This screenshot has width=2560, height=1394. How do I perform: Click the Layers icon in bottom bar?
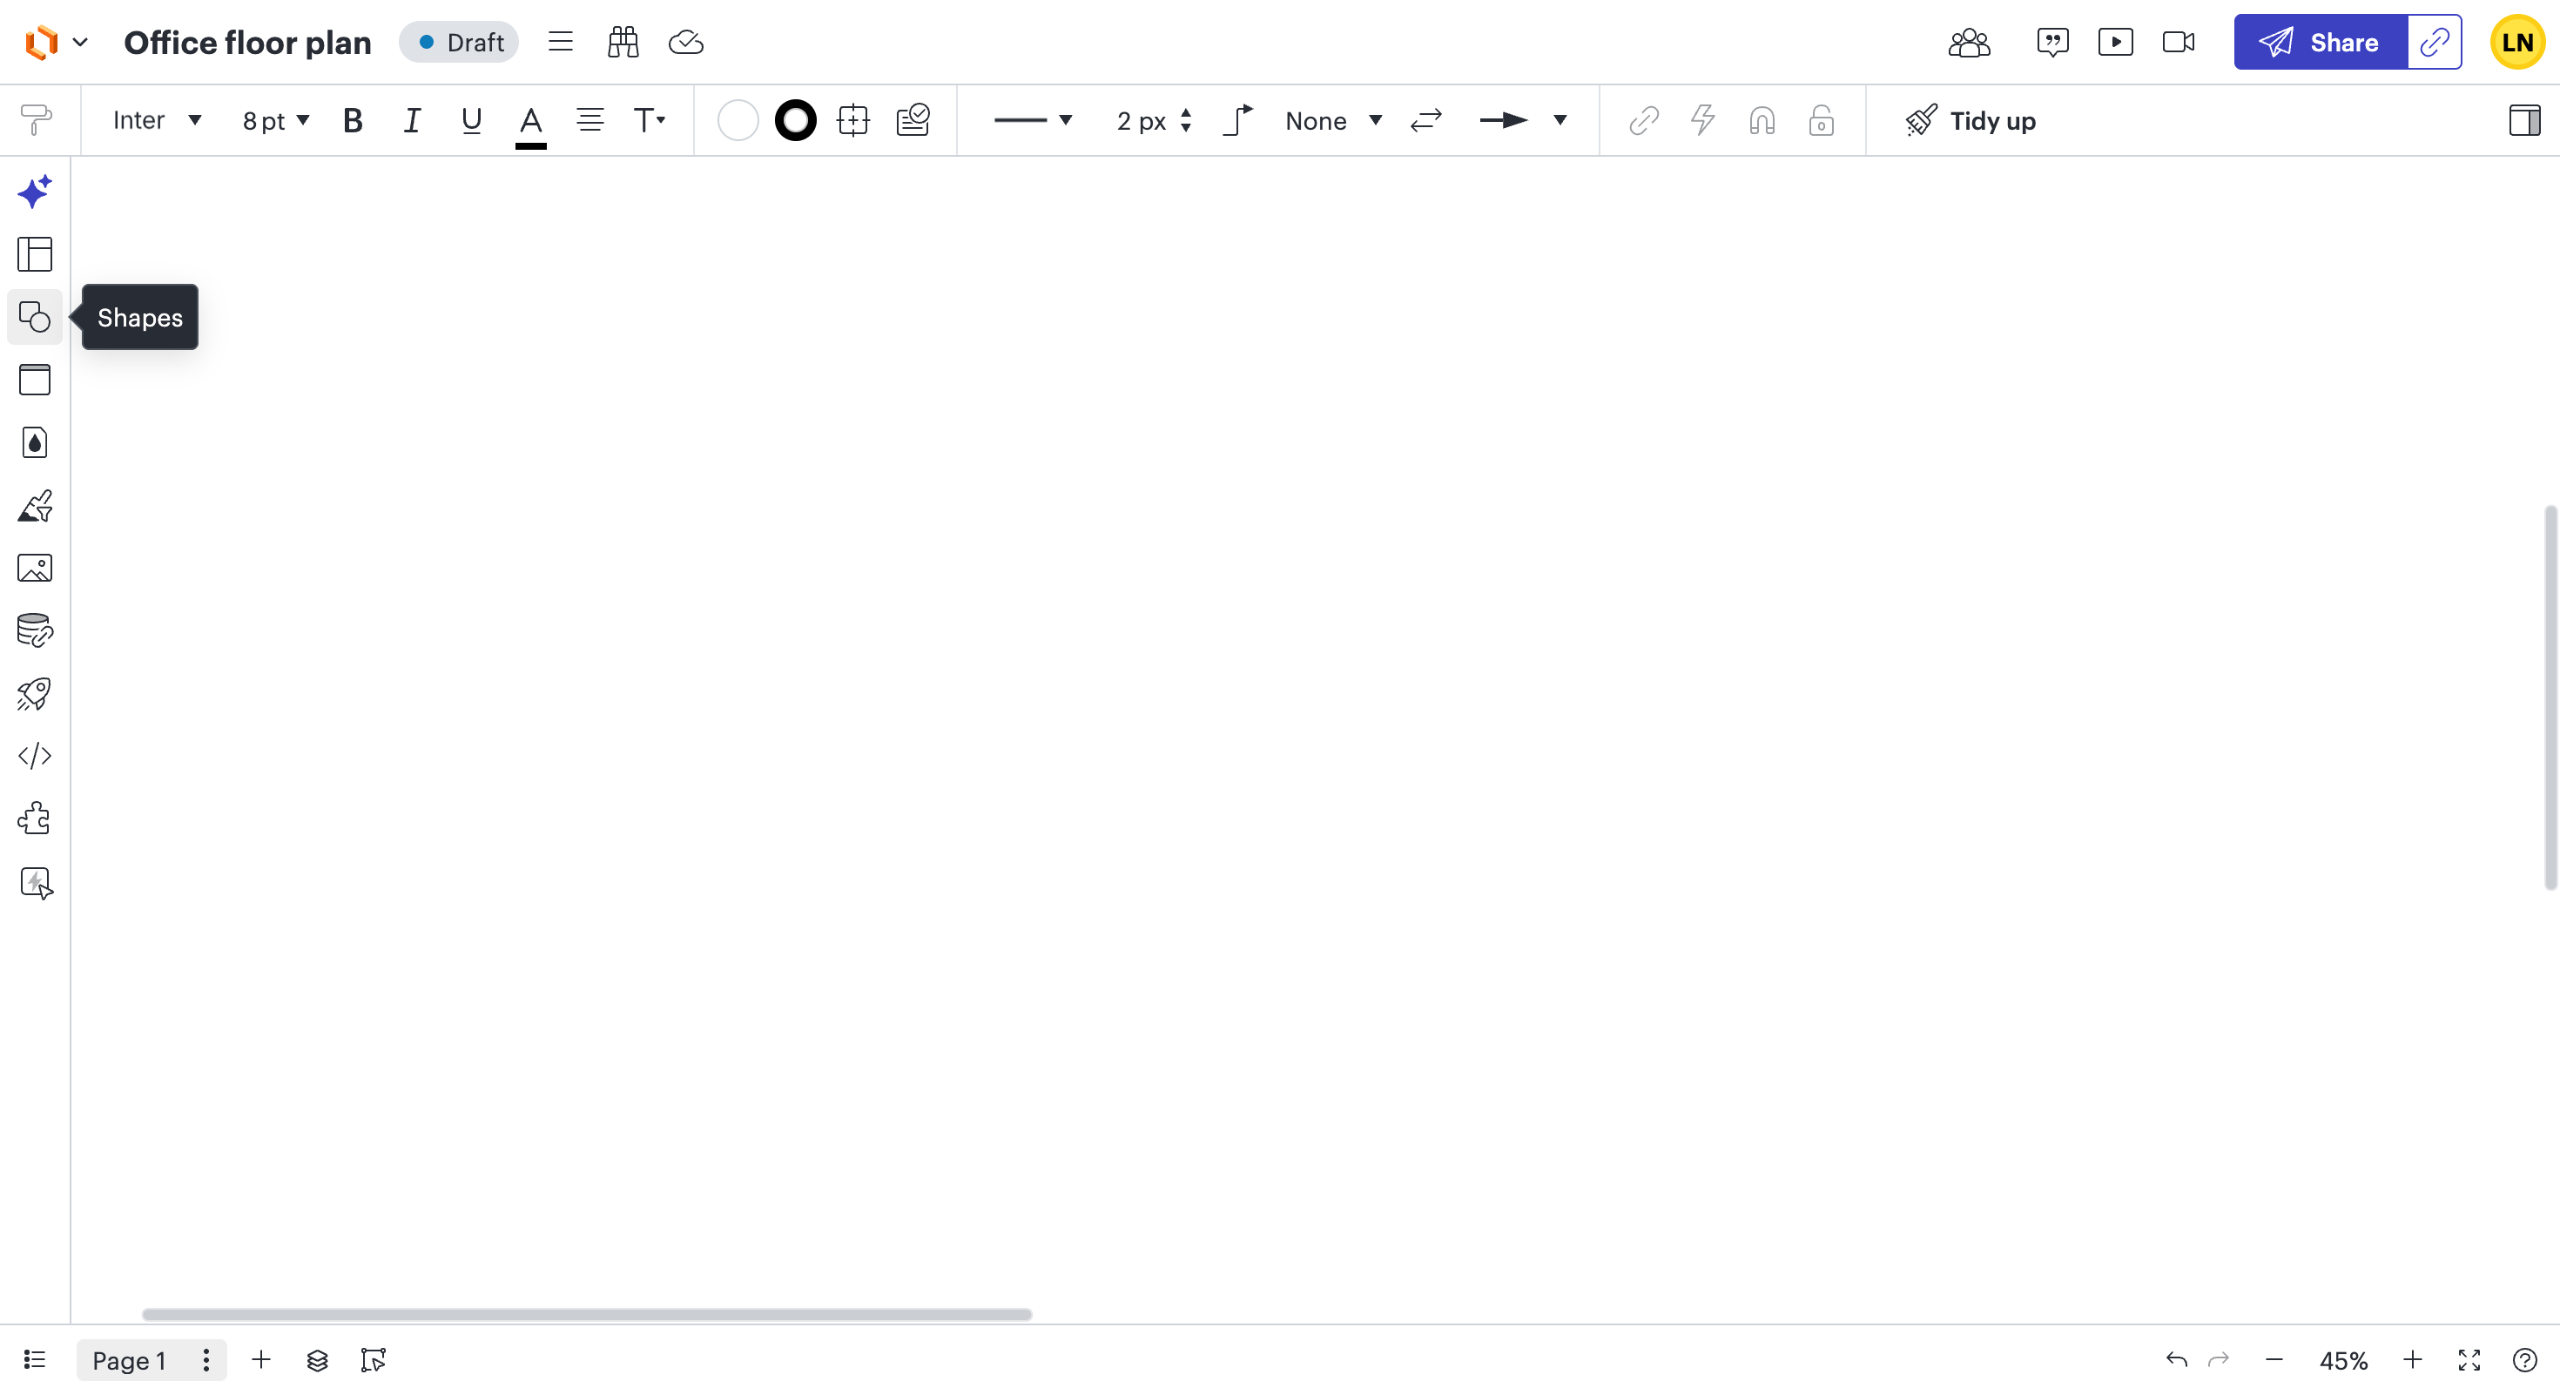317,1361
